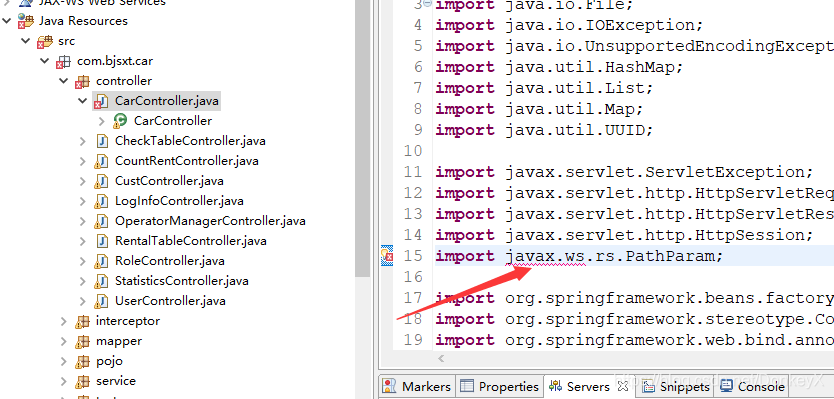Click the service package icon
This screenshot has width=834, height=399.
coord(82,381)
